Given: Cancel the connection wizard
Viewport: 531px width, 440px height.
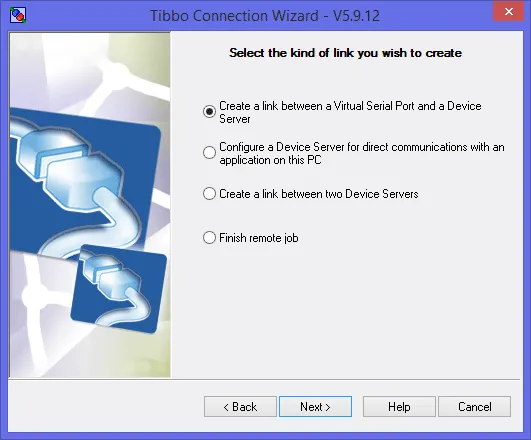Looking at the screenshot, I should coord(474,406).
